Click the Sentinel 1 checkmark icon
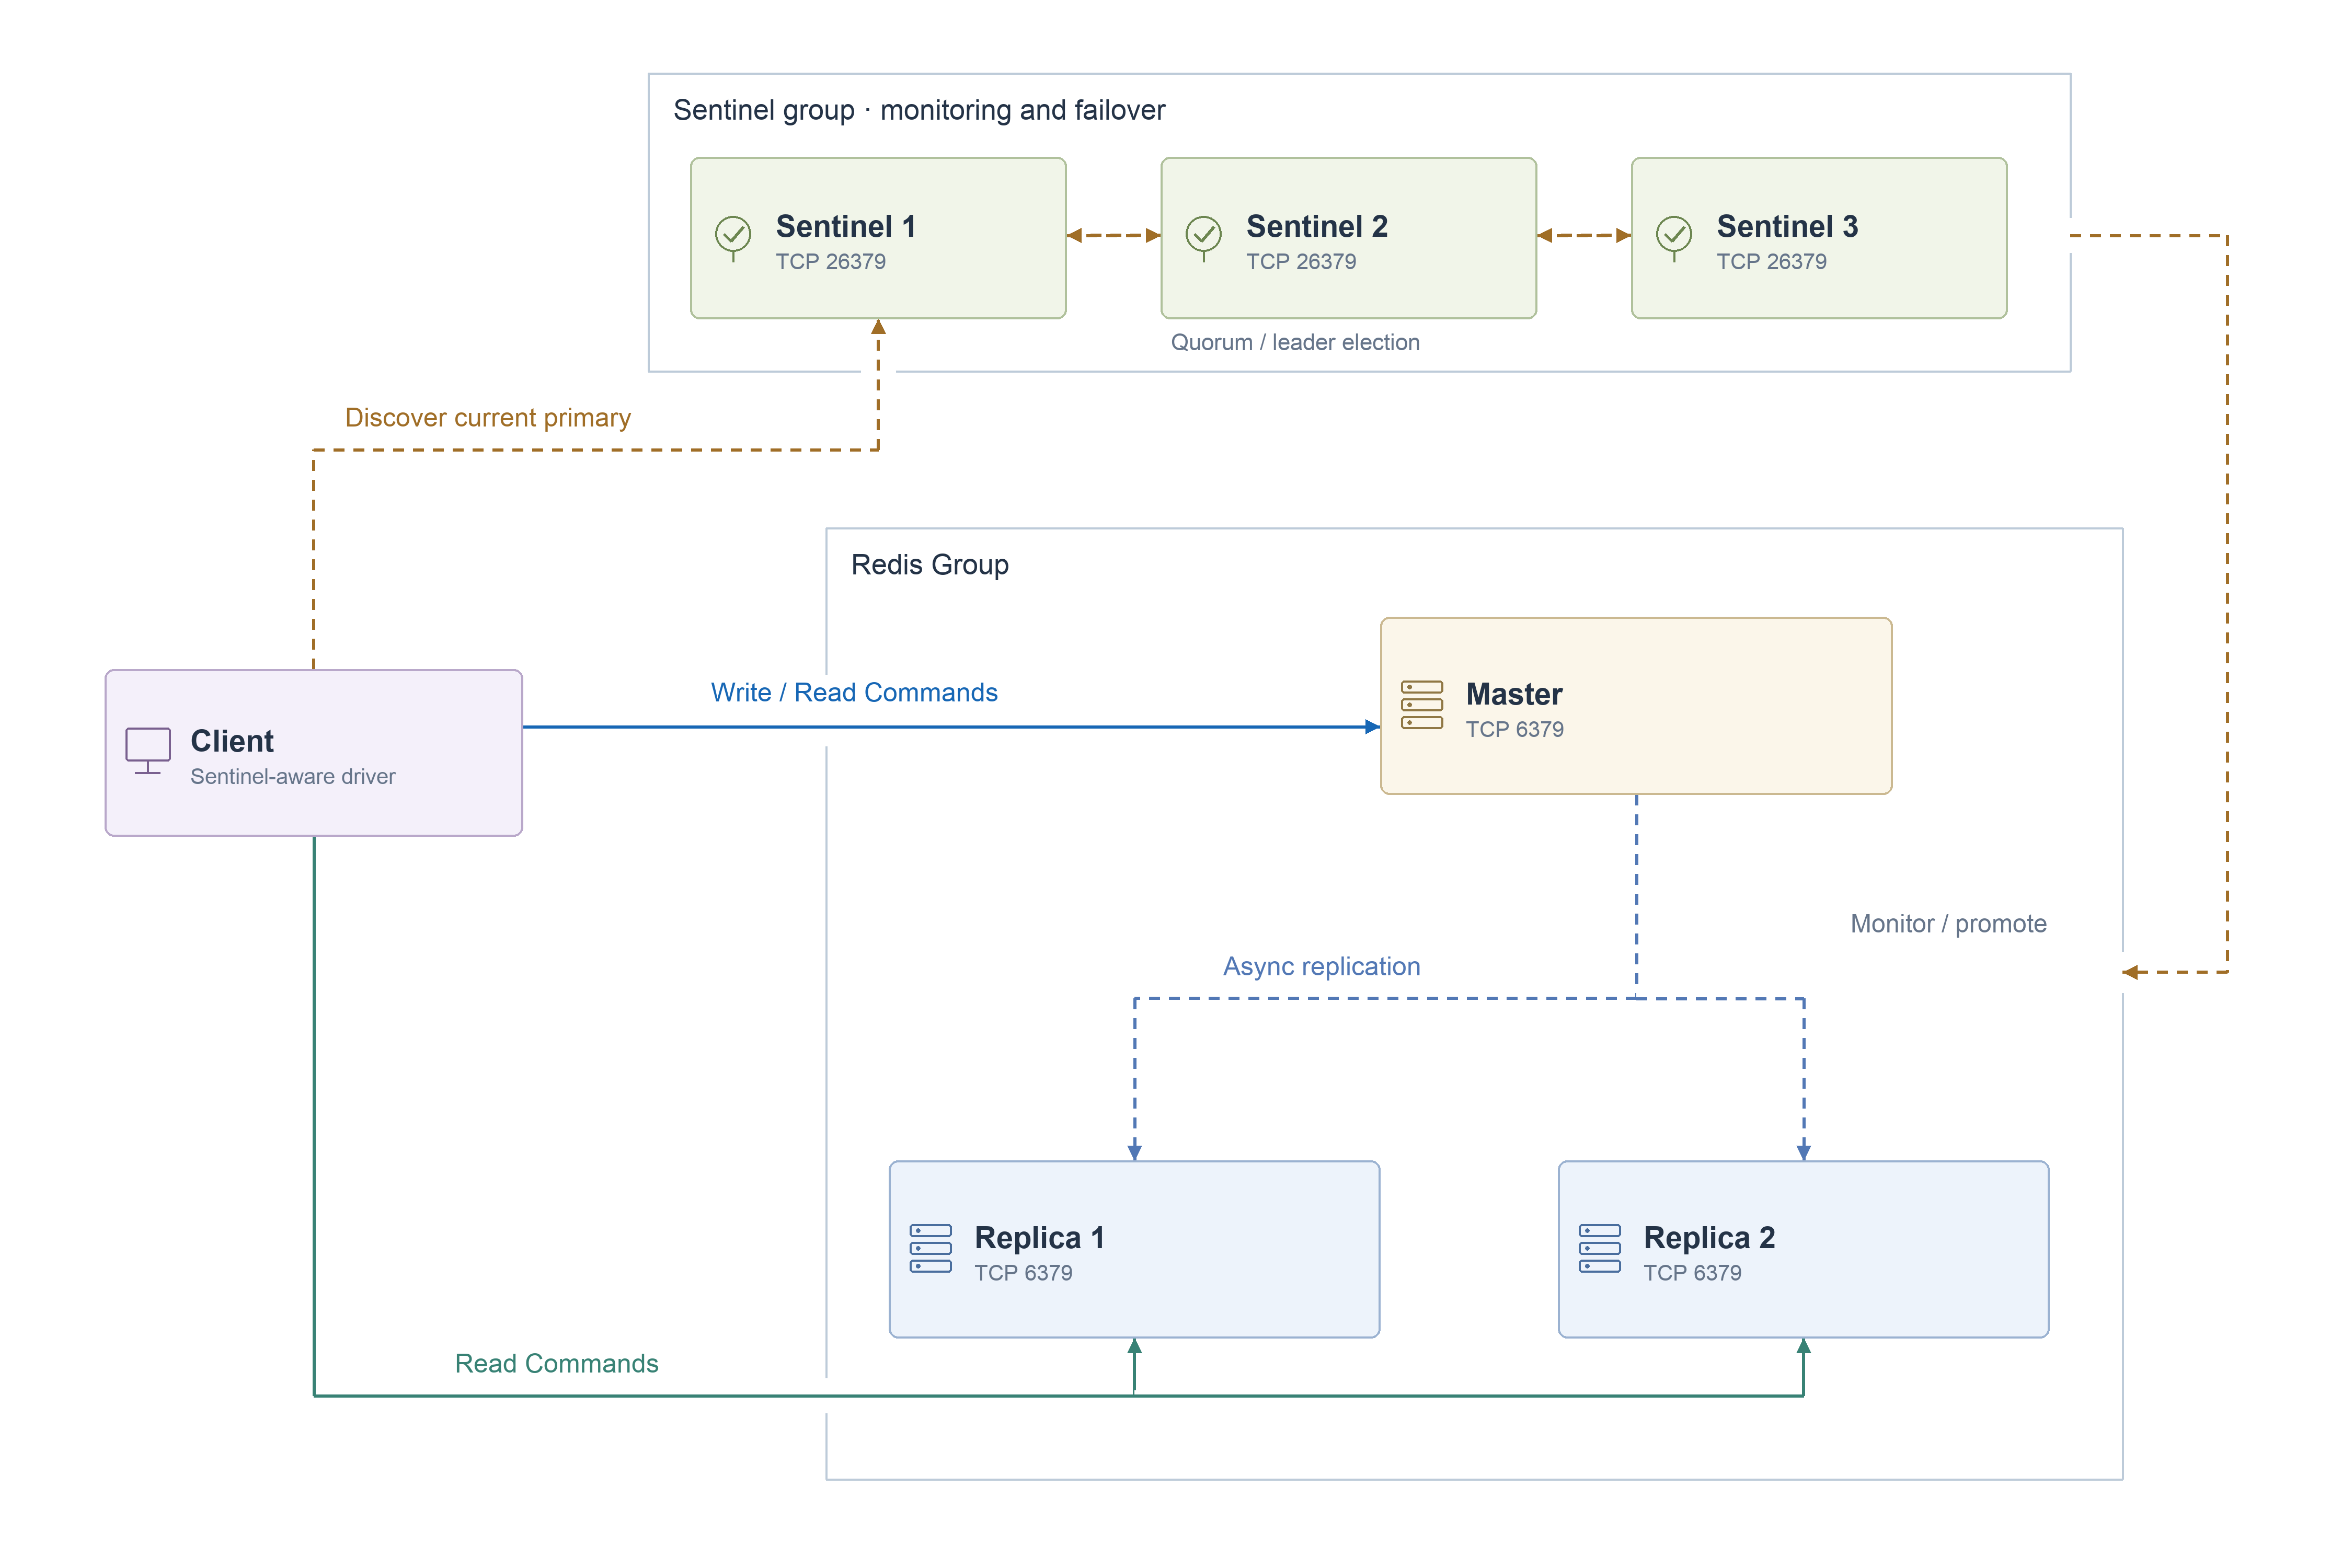This screenshot has width=2342, height=1568. tap(733, 238)
